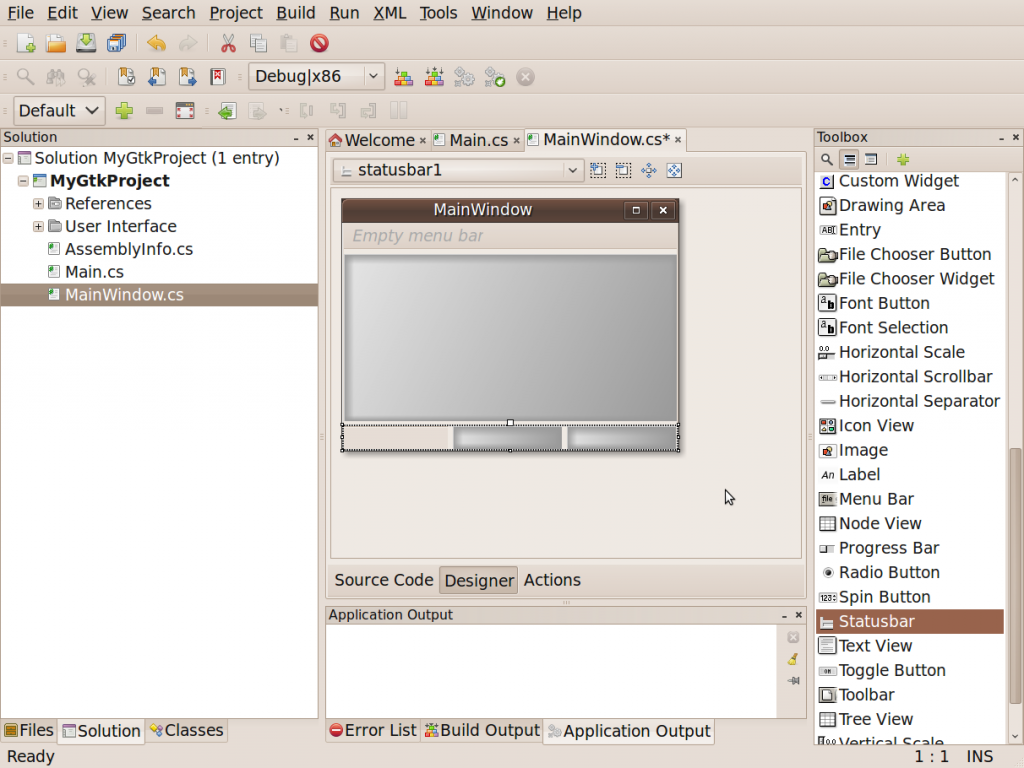Select the Designer view button

click(x=479, y=580)
